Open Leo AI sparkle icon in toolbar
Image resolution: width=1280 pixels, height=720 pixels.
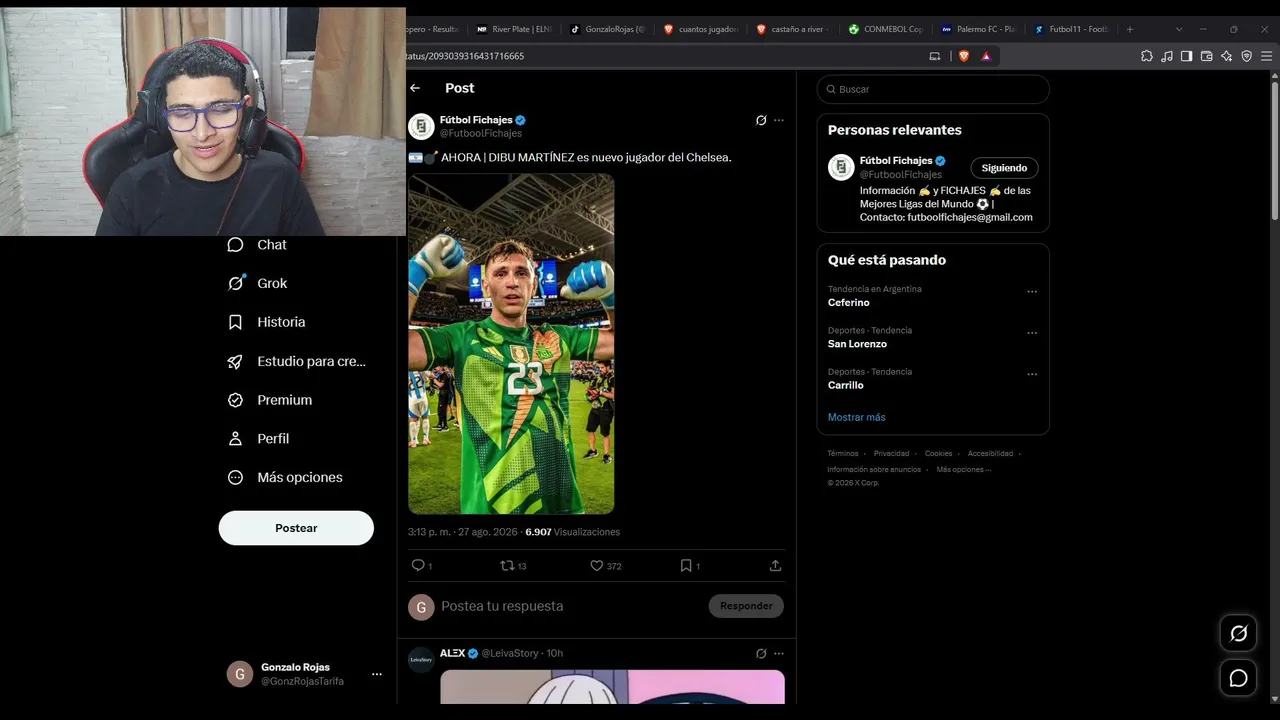[1226, 56]
